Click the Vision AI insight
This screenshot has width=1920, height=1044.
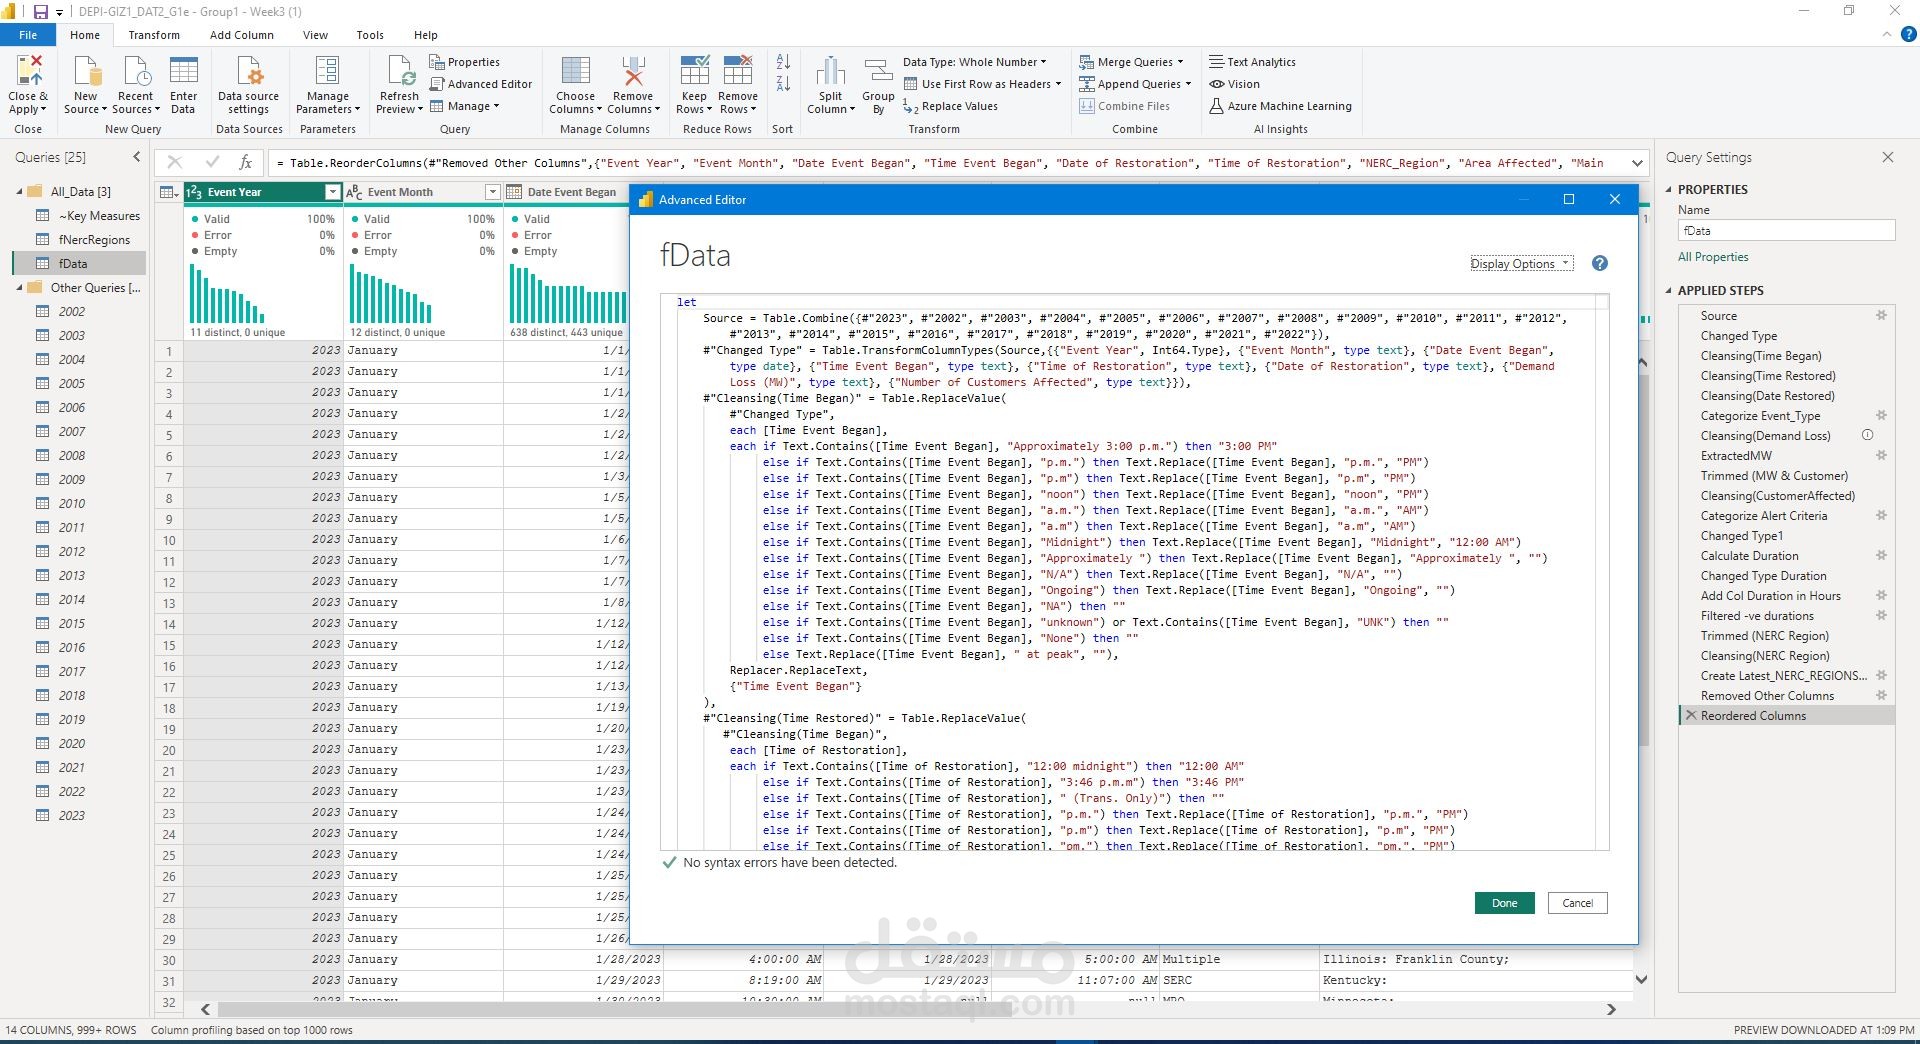point(1234,84)
